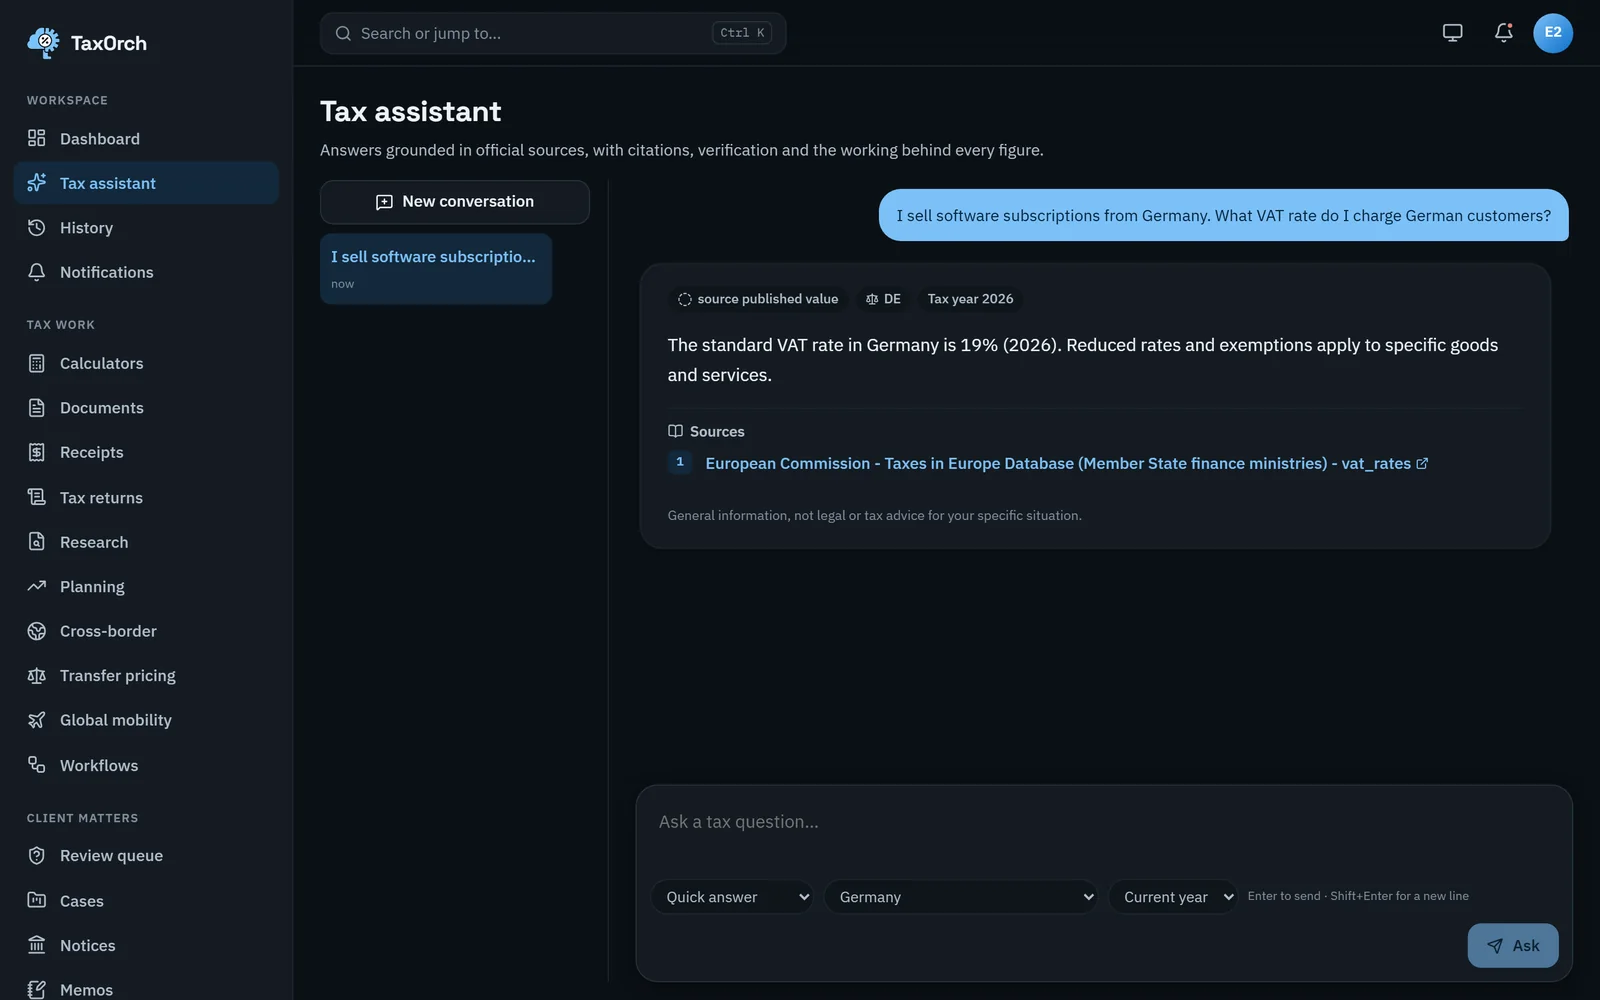1600x1000 pixels.
Task: Open the Current year dropdown
Action: click(1173, 897)
